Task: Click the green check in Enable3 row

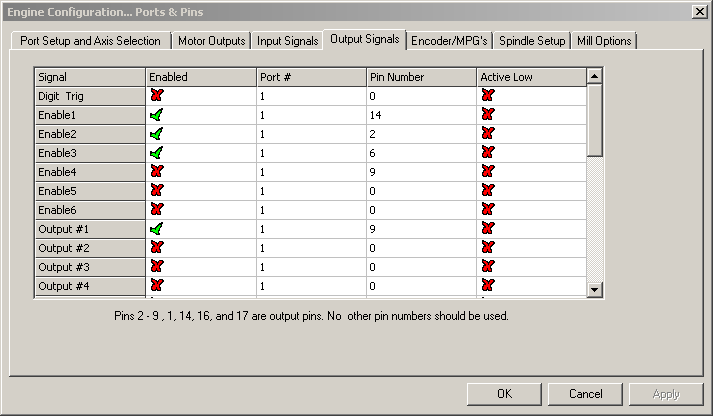Action: tap(157, 153)
